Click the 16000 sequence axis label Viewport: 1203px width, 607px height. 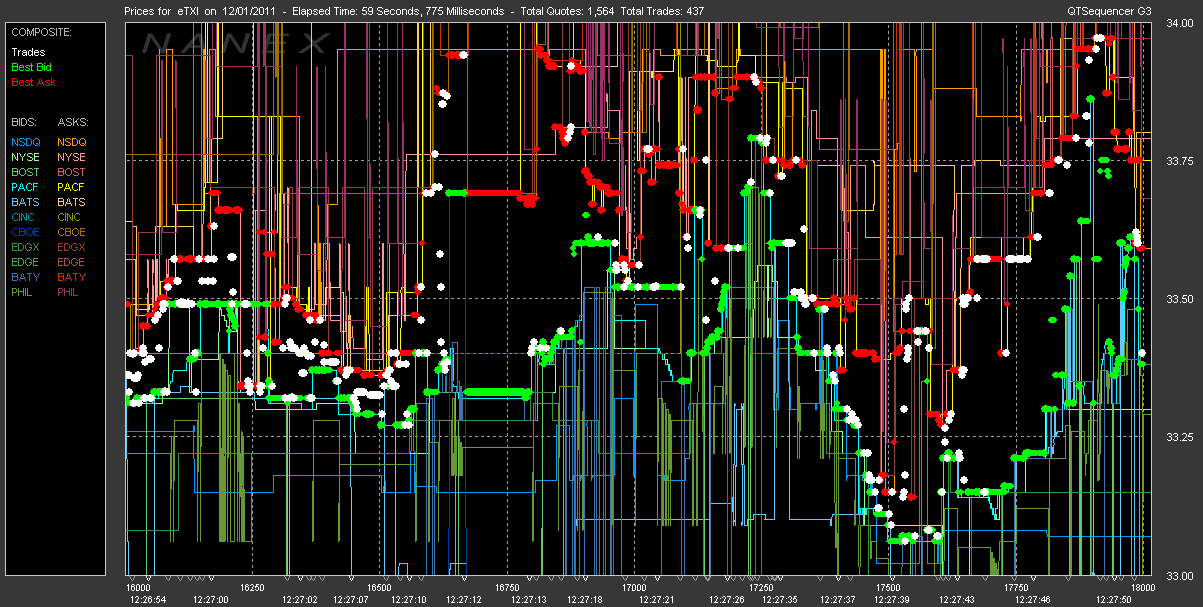click(139, 587)
